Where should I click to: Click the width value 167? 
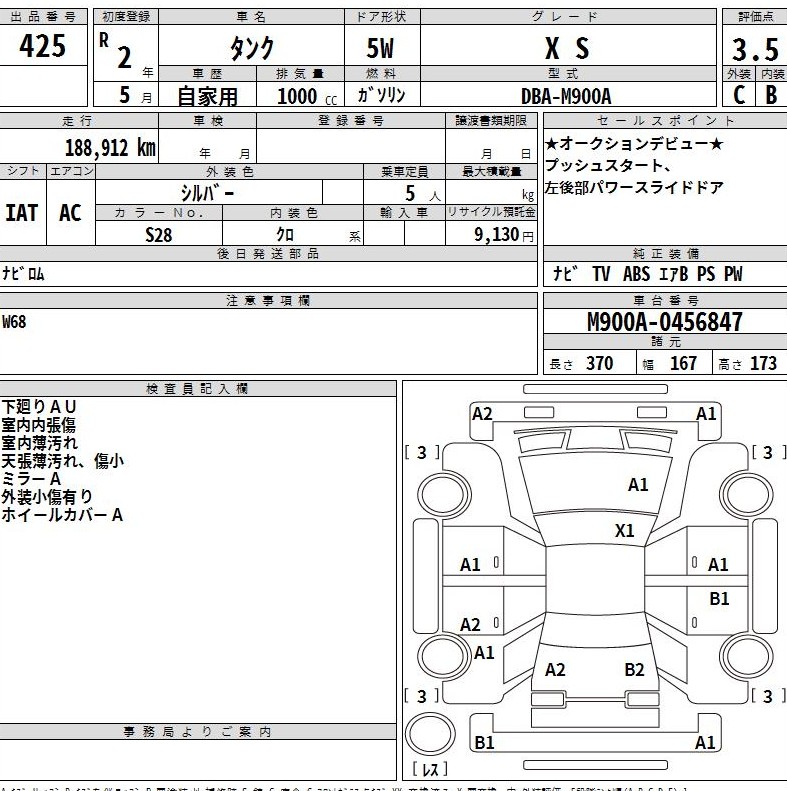coord(683,363)
